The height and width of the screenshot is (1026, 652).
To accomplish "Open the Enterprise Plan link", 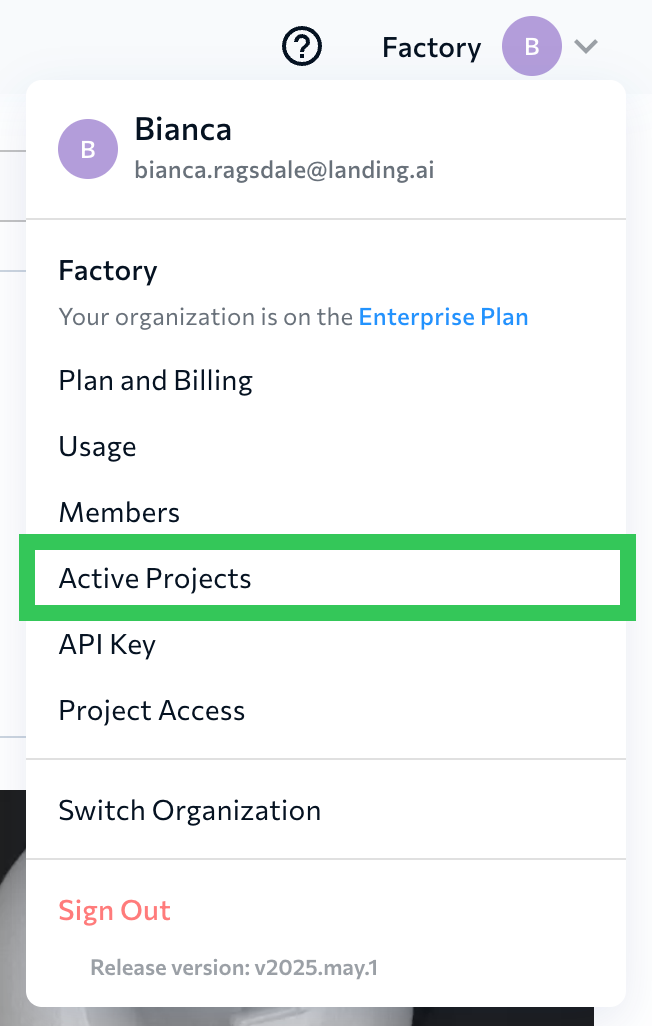I will (x=443, y=316).
